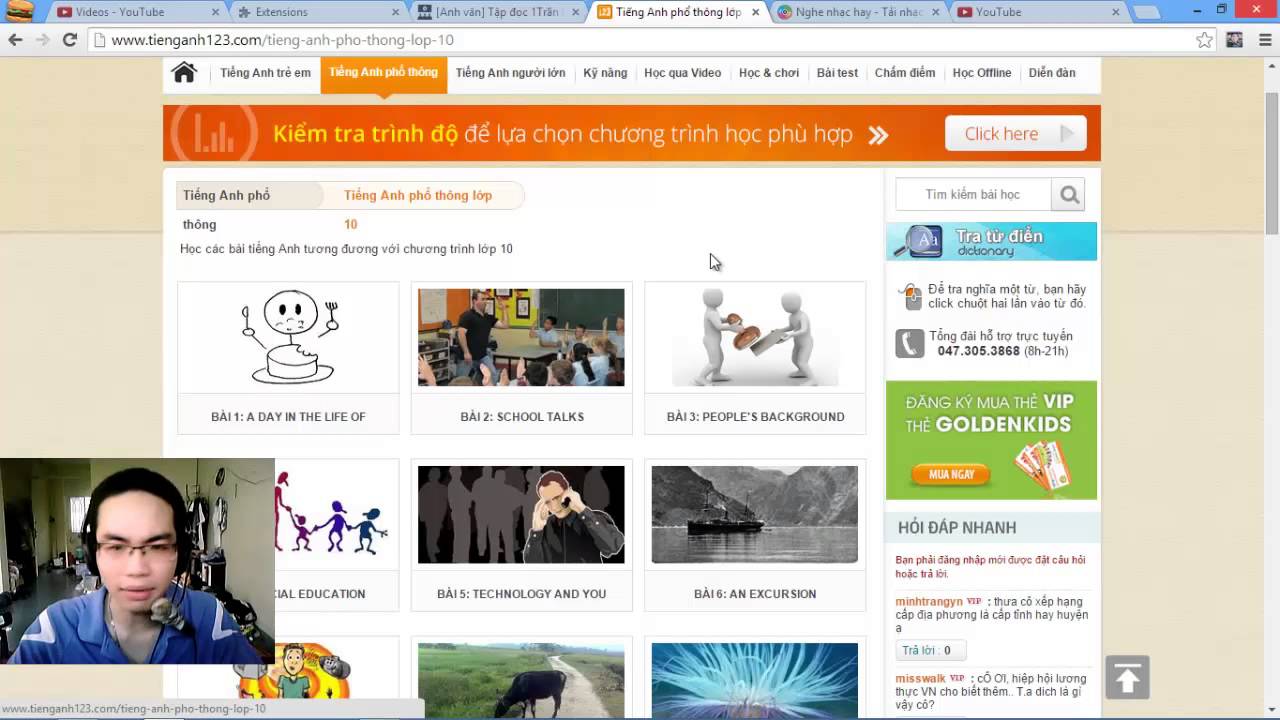Click the browser forward arrow
This screenshot has width=1280, height=720.
click(x=42, y=40)
